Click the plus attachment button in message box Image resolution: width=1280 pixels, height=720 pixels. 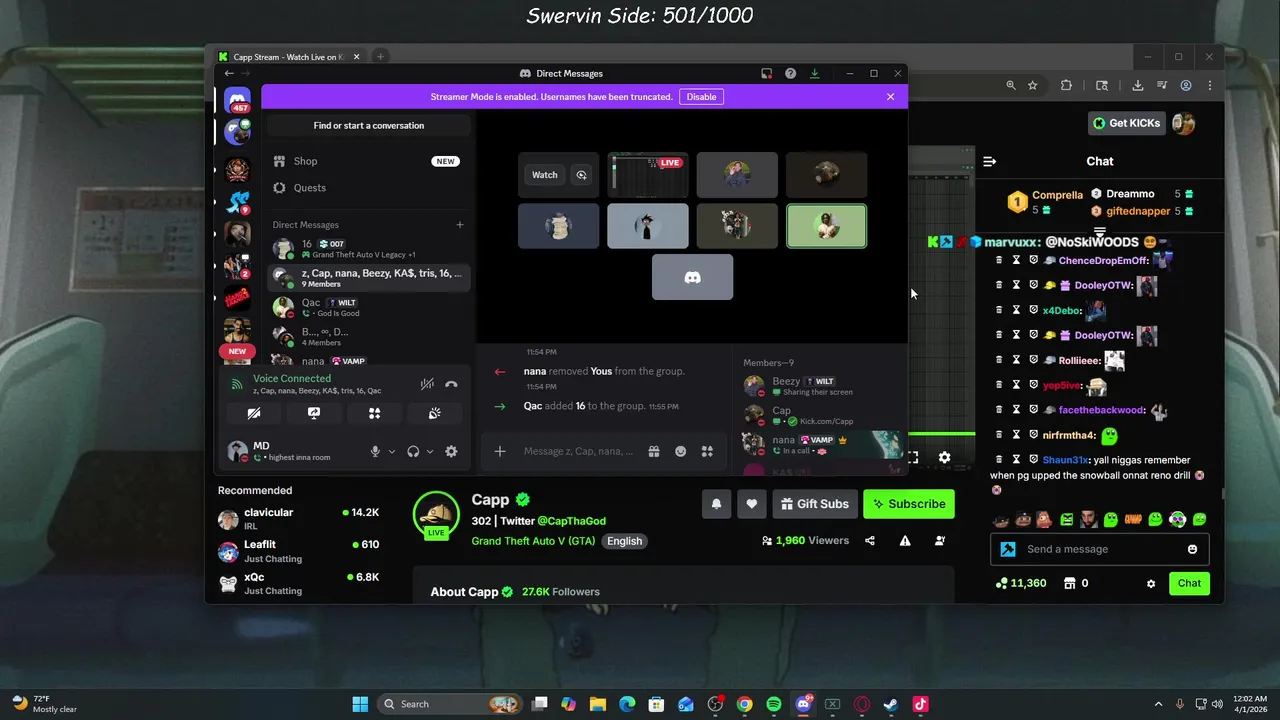coord(500,451)
